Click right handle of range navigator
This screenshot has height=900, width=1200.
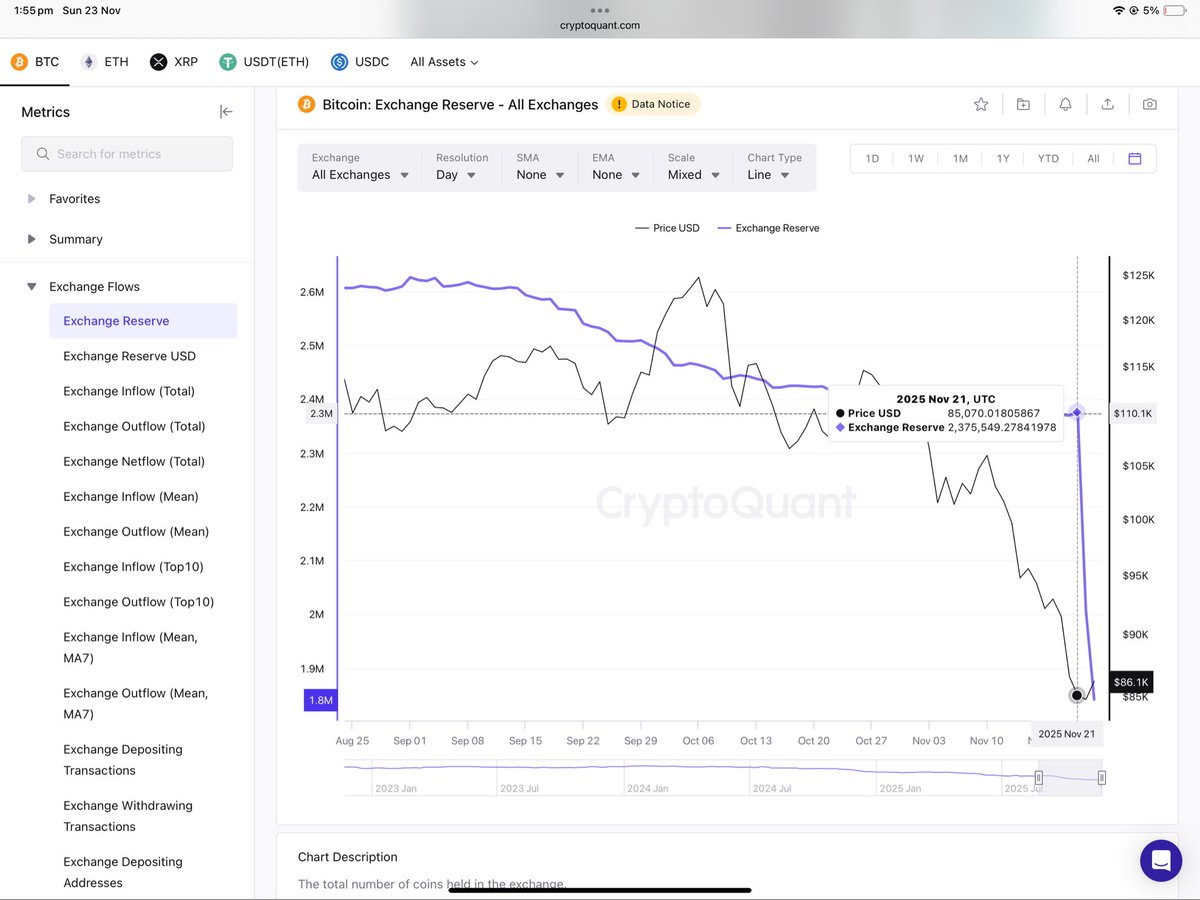tap(1102, 778)
